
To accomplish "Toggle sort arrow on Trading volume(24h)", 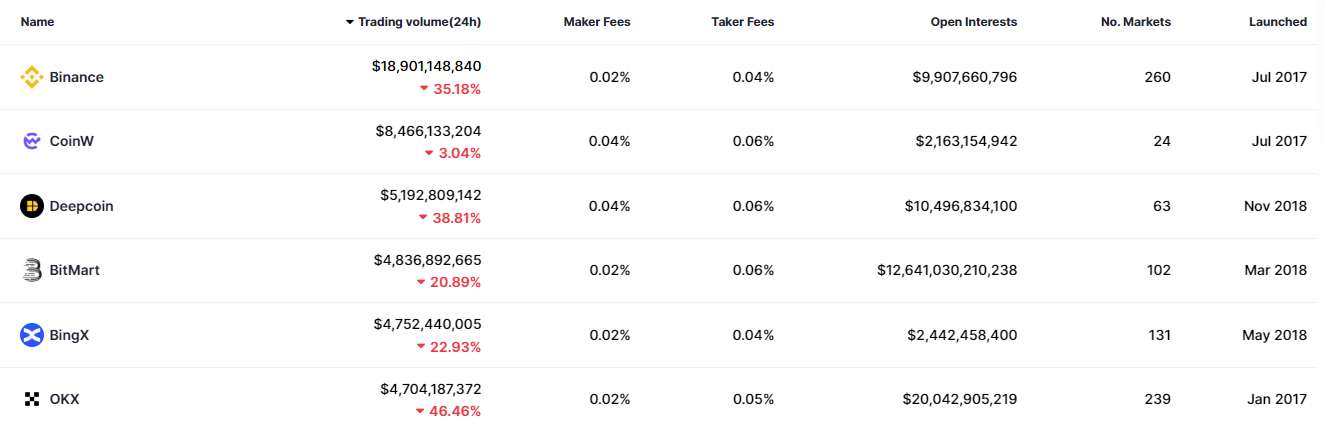I will pyautogui.click(x=350, y=22).
